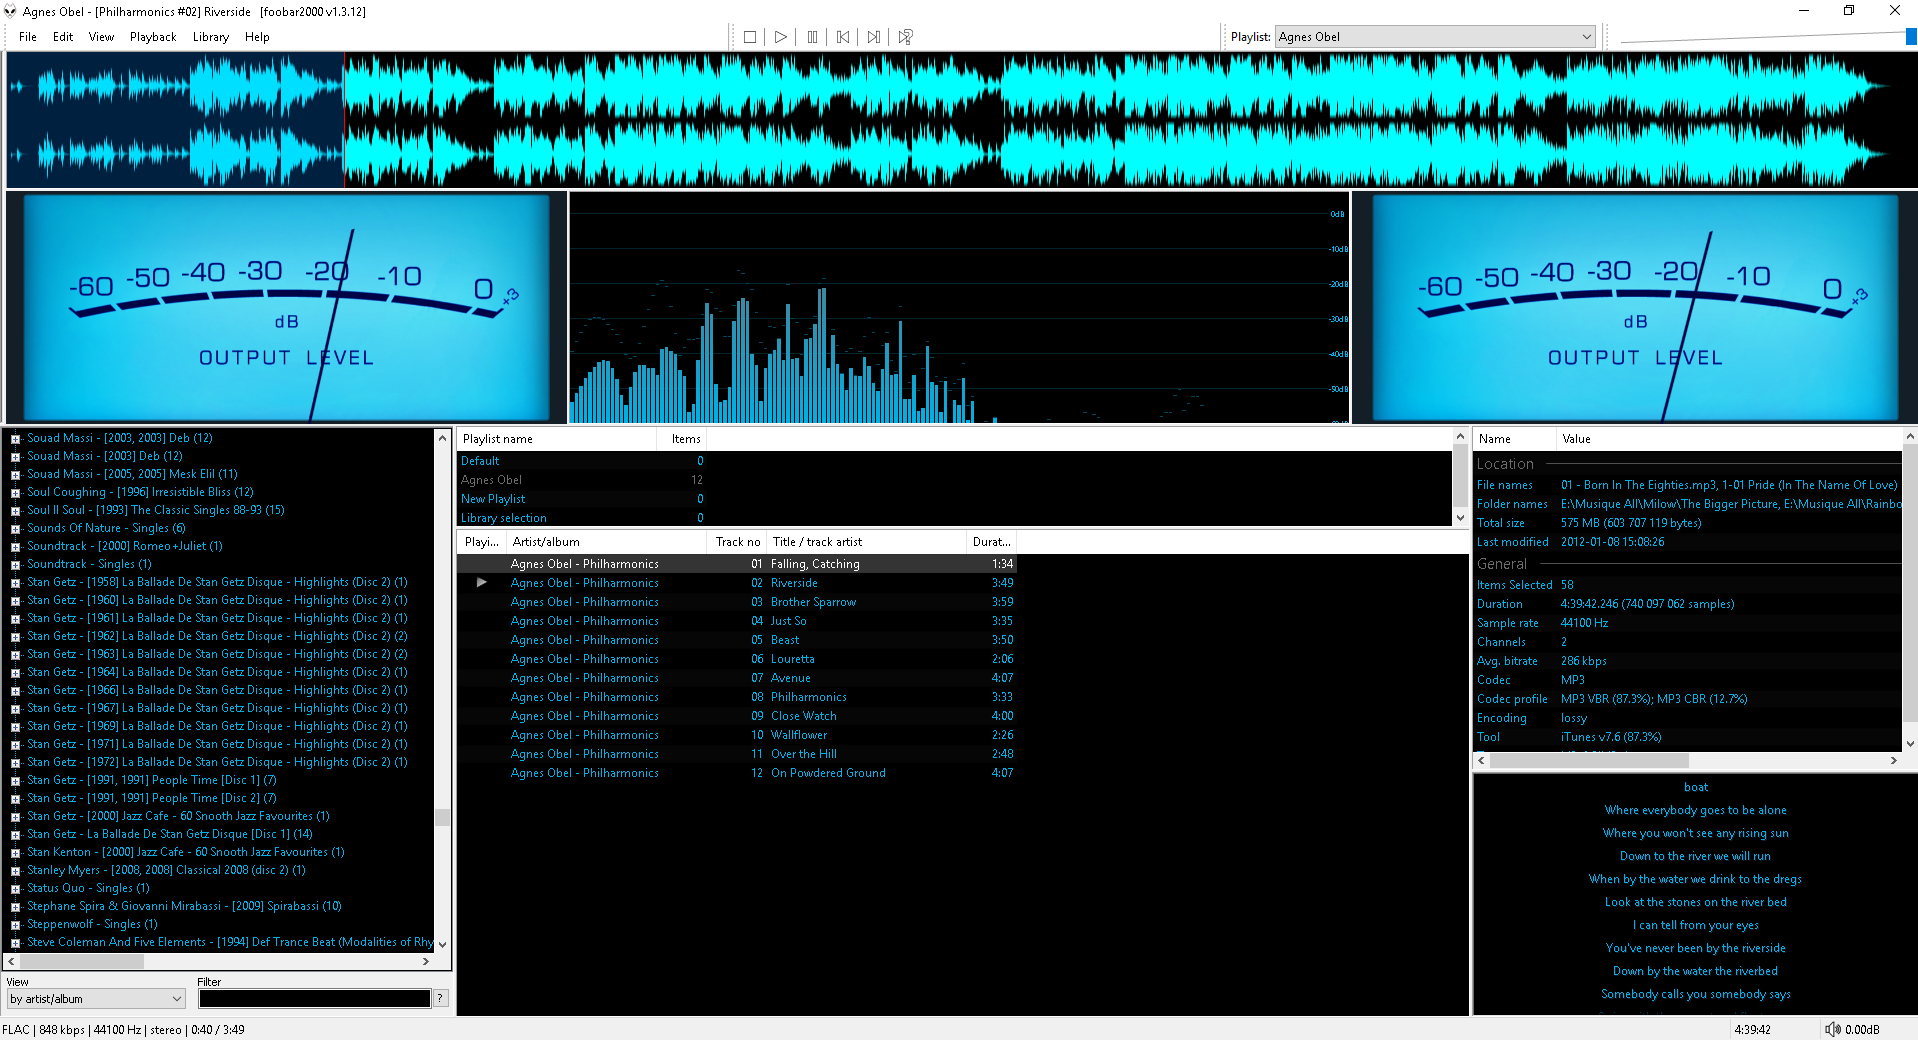Select track 01 Falling, Catching
Screen dimensions: 1918x1040
click(737, 564)
